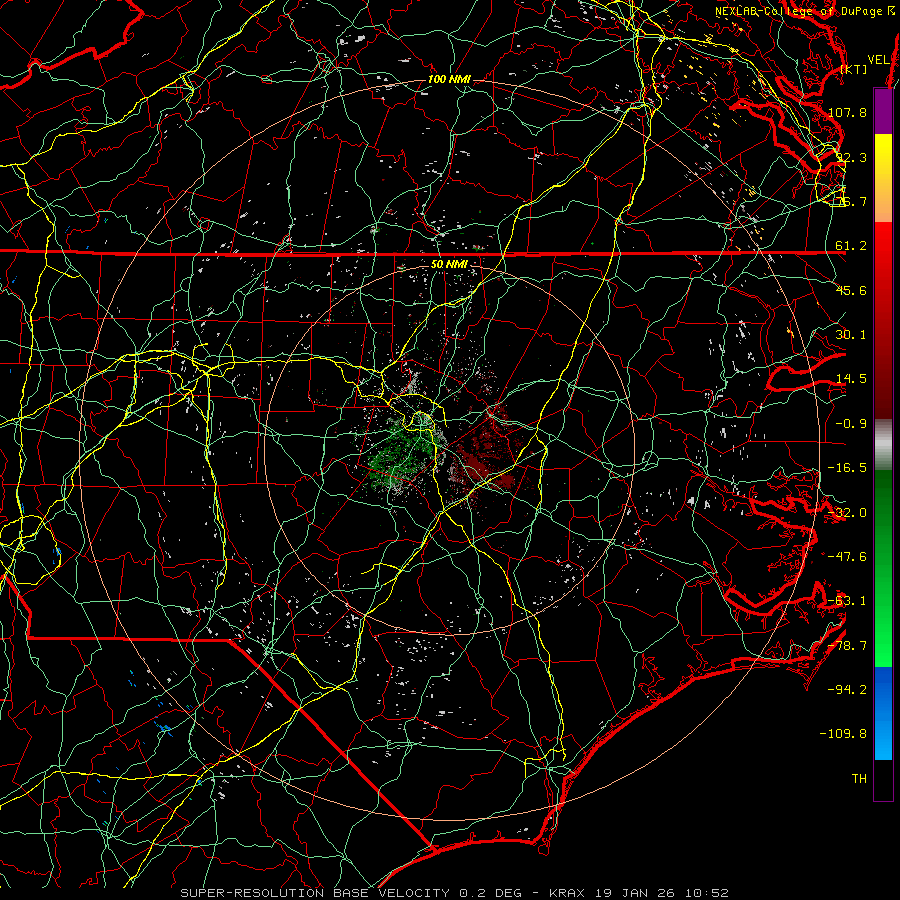The image size is (900, 900).
Task: Click the -109.8 legend value
Action: click(x=844, y=734)
